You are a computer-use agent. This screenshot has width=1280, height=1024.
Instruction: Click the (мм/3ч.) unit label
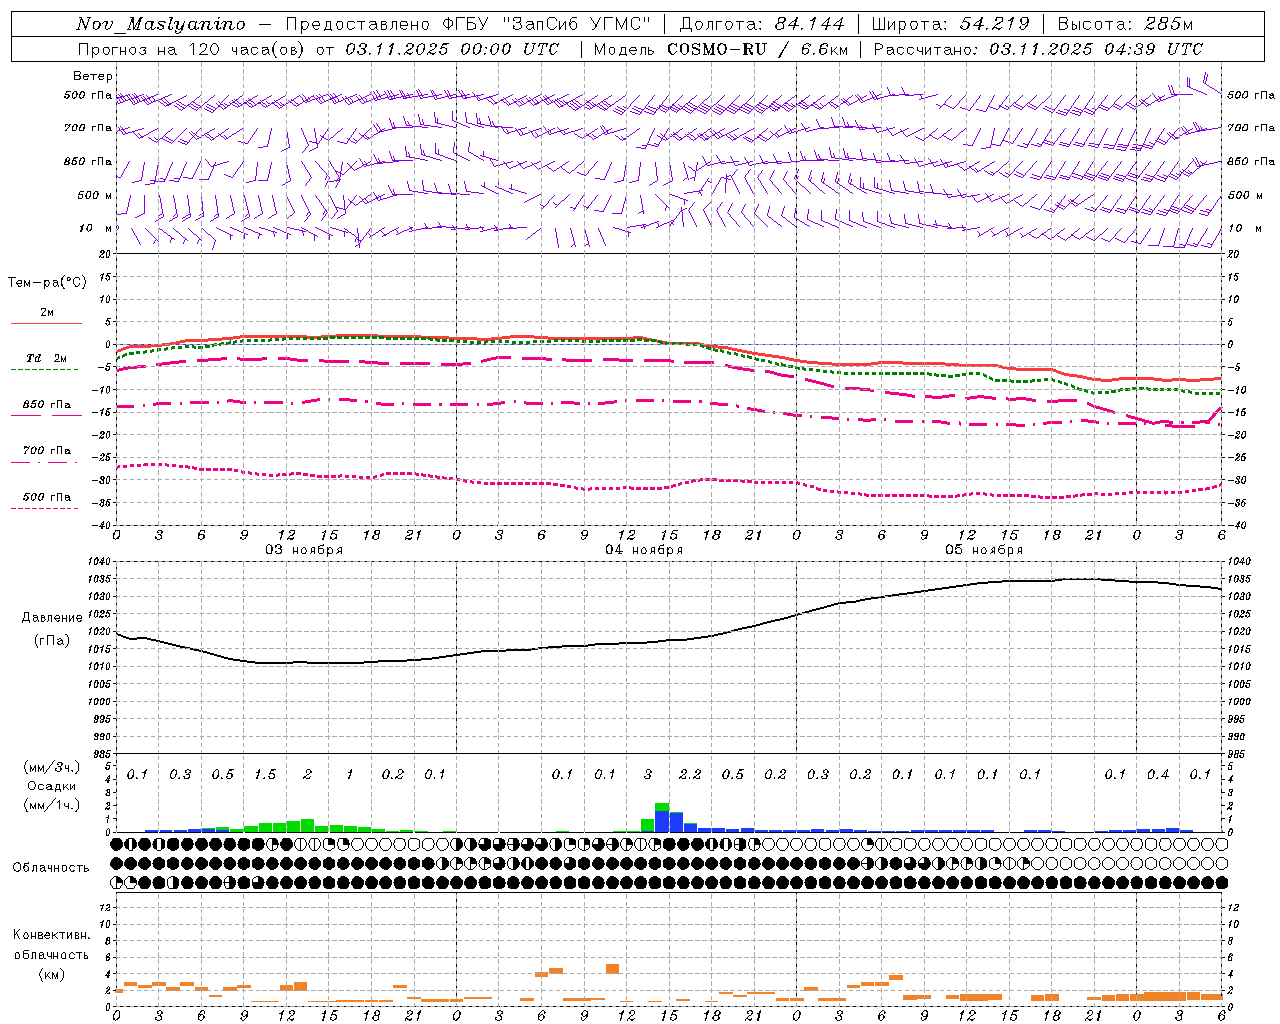(x=53, y=767)
